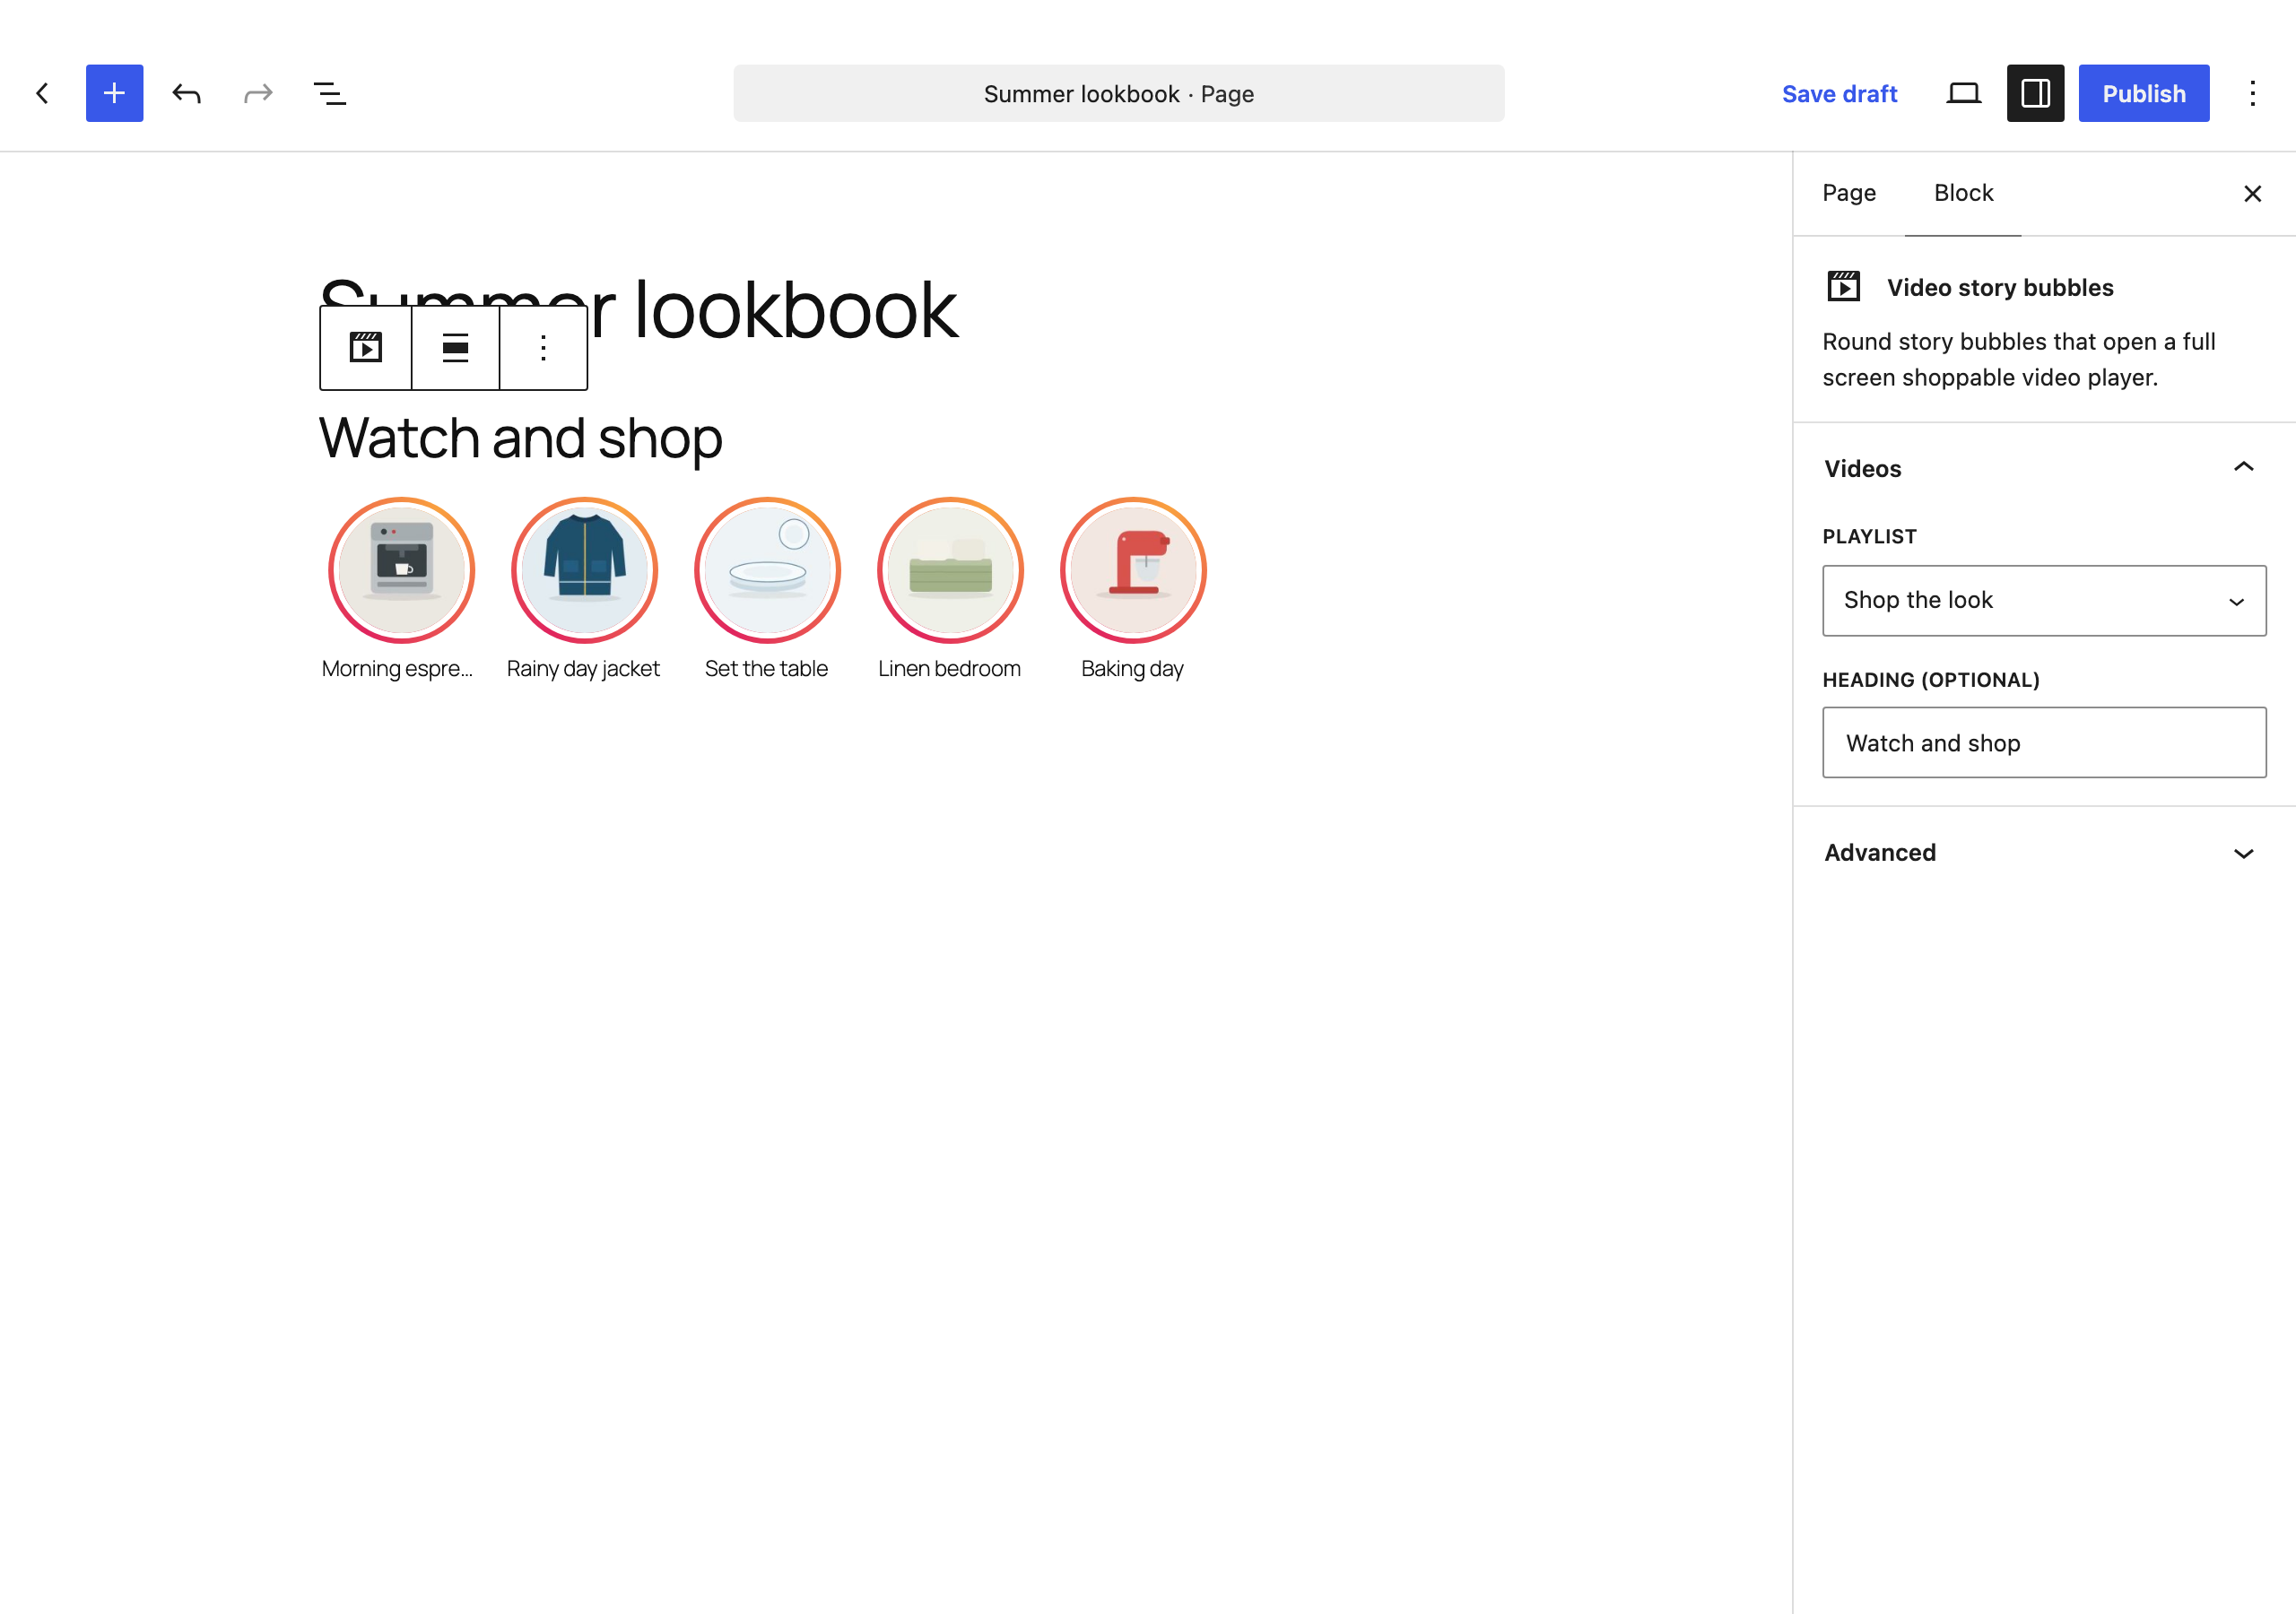Click the Set the table caption

(766, 668)
